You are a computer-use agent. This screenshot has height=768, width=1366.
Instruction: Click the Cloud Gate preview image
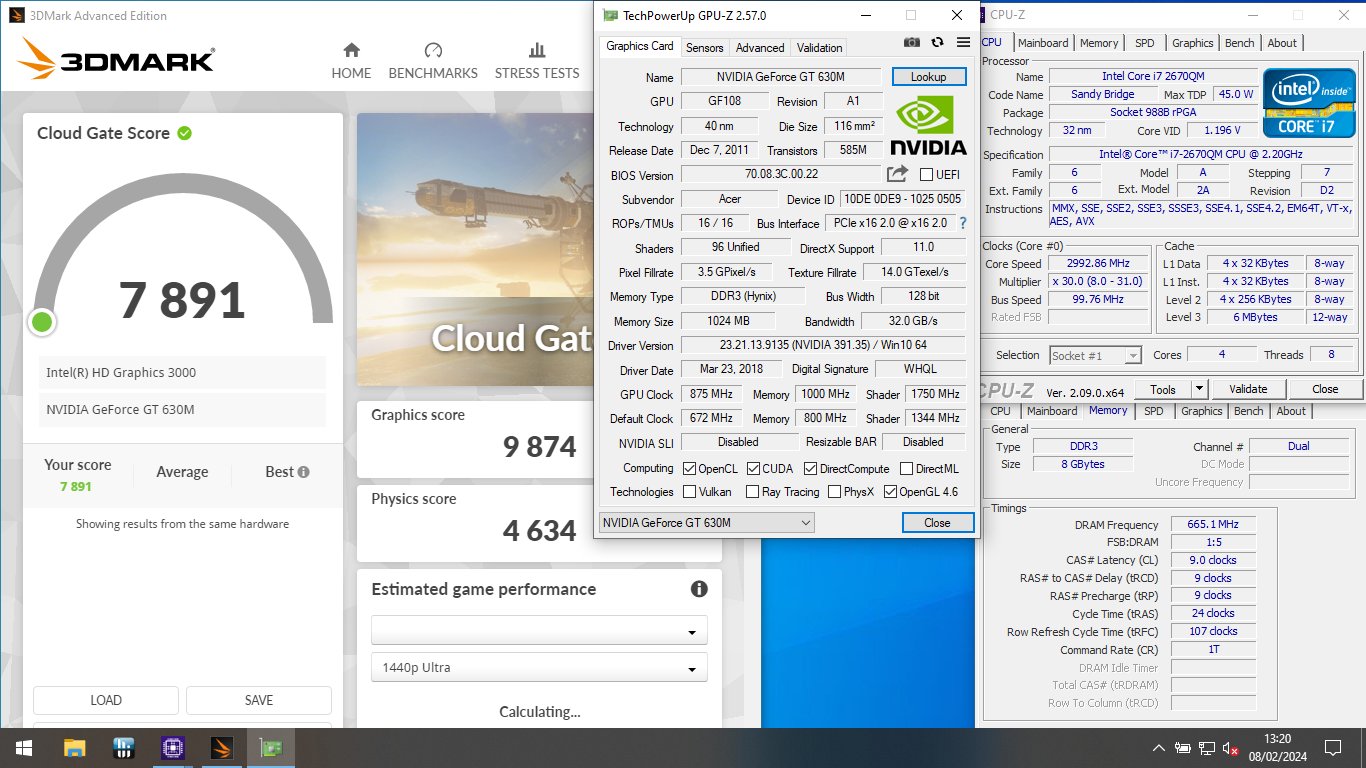click(475, 250)
